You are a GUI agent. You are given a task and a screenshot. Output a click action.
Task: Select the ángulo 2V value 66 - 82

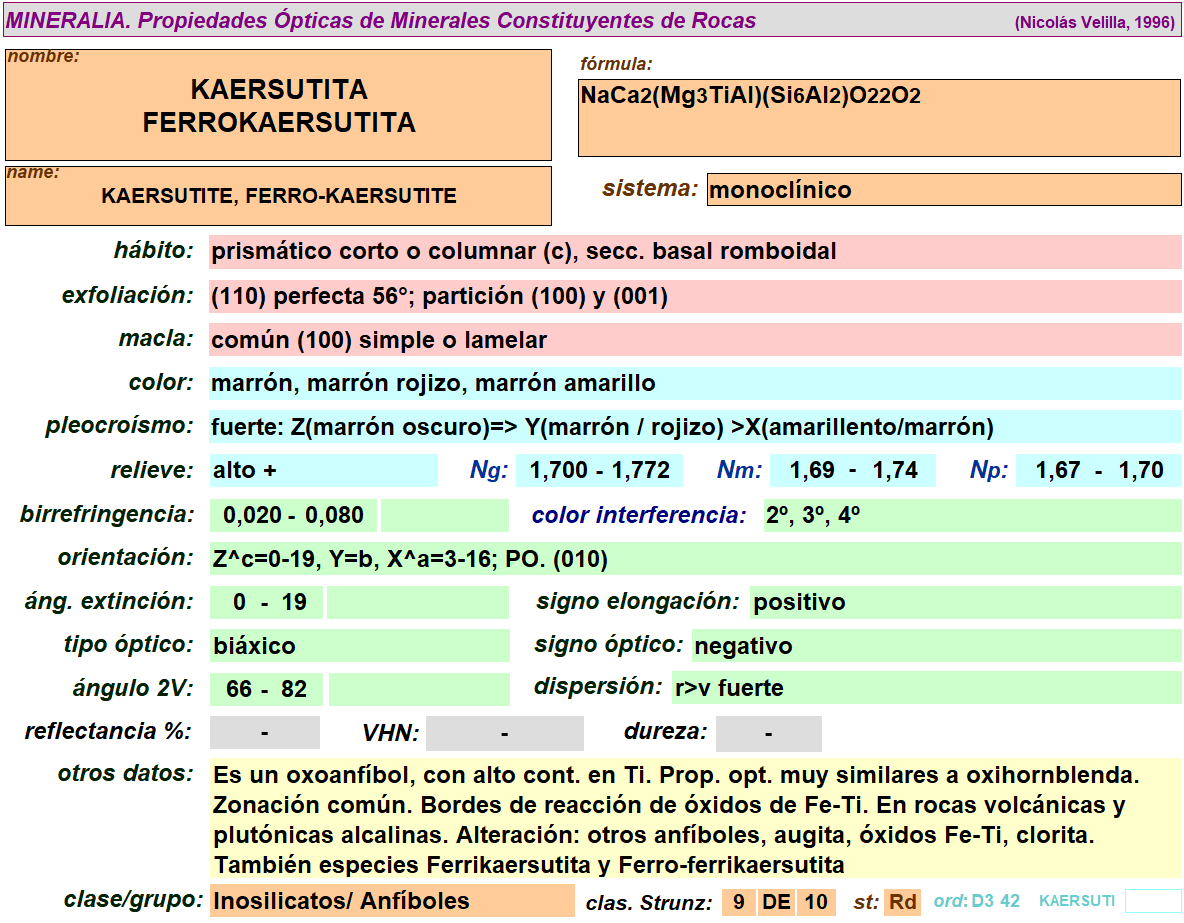[266, 690]
